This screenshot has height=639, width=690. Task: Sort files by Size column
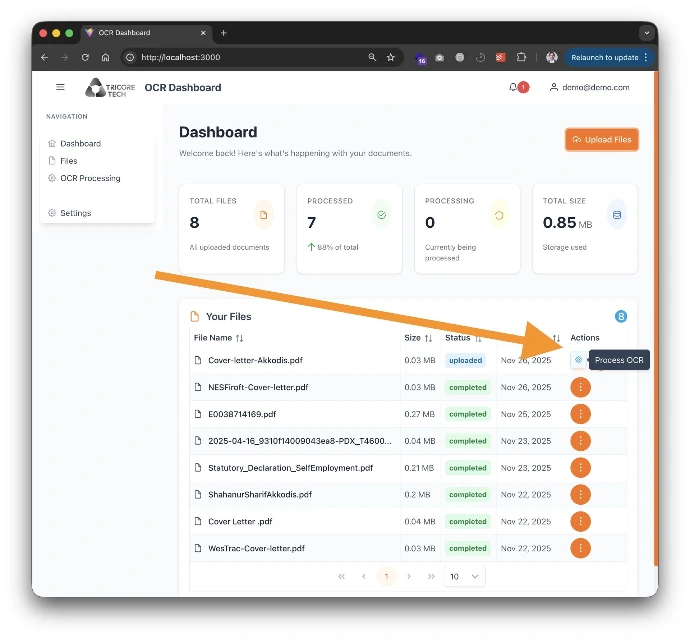pos(428,338)
